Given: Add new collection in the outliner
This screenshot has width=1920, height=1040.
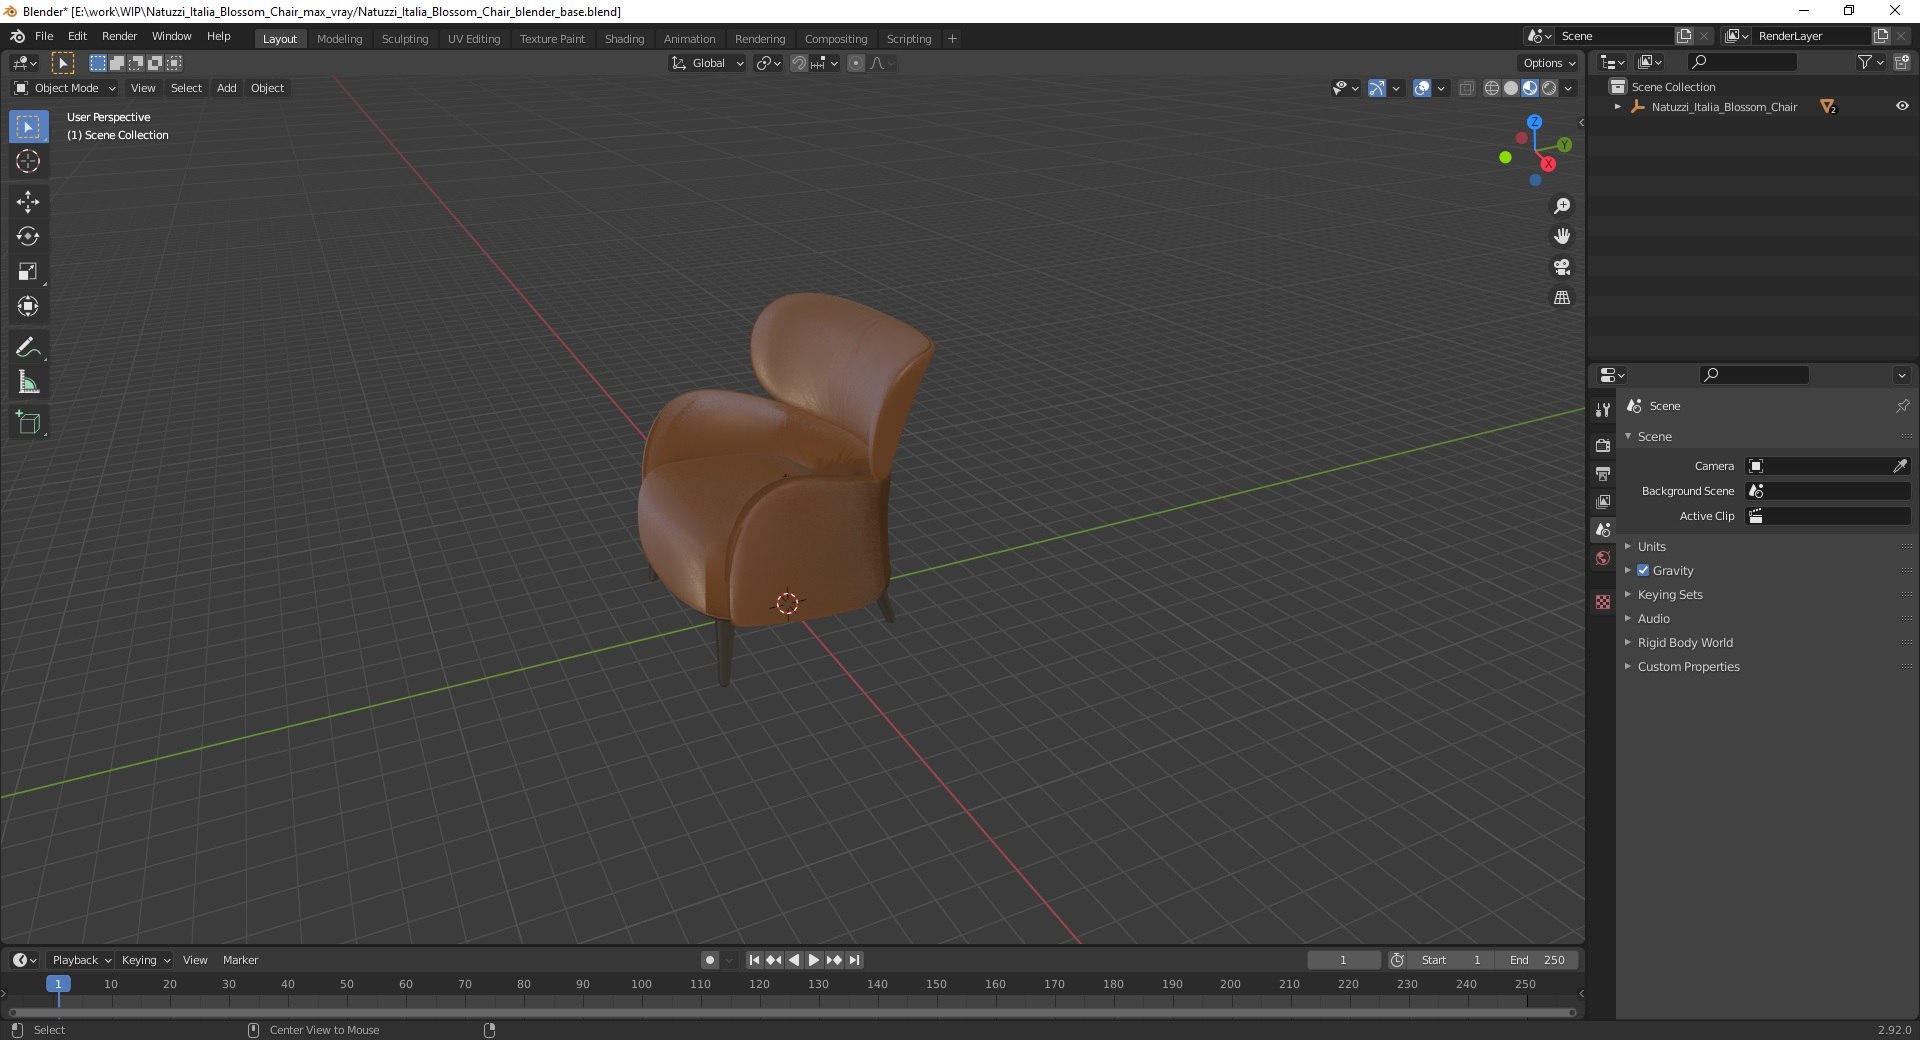Looking at the screenshot, I should 1902,62.
